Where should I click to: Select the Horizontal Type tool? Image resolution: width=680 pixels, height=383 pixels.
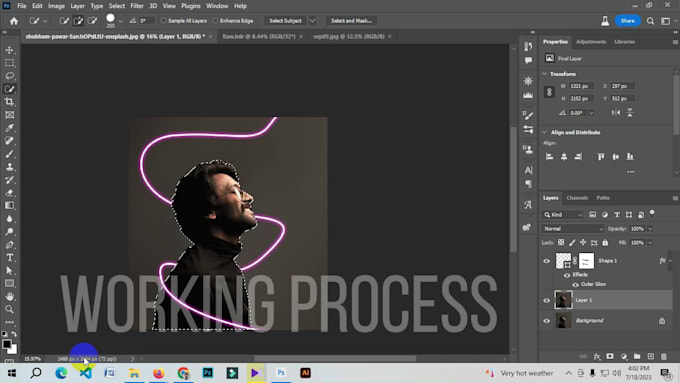pos(9,258)
